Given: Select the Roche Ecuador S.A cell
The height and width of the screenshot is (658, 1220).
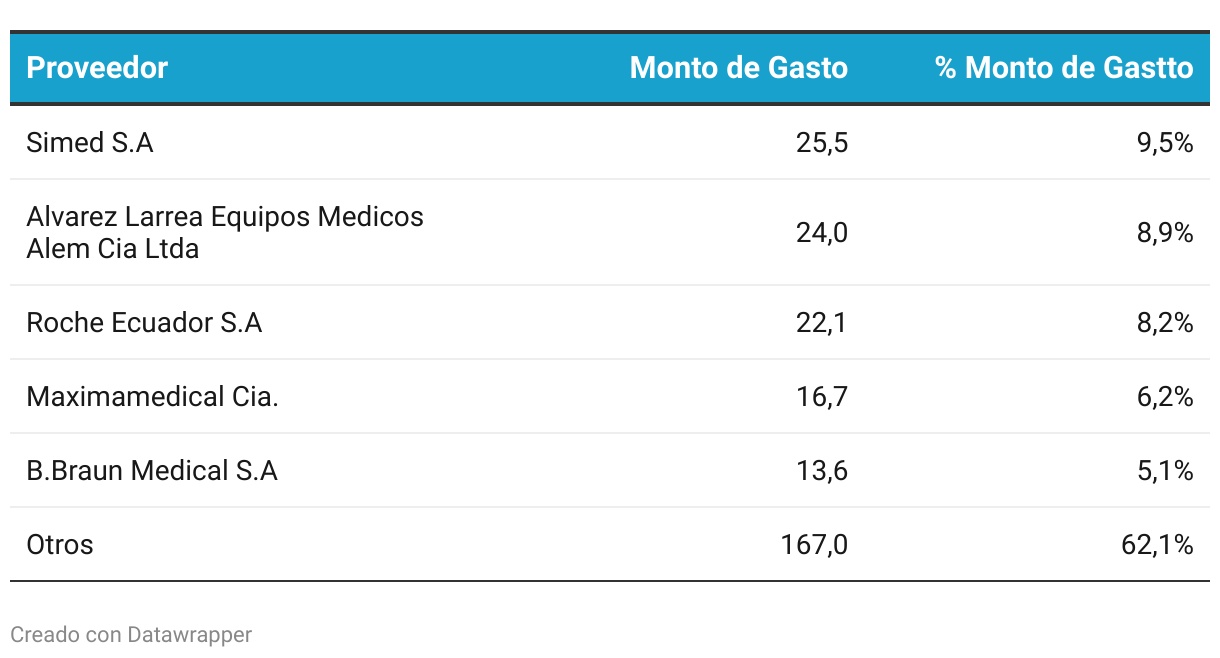Looking at the screenshot, I should [x=144, y=323].
